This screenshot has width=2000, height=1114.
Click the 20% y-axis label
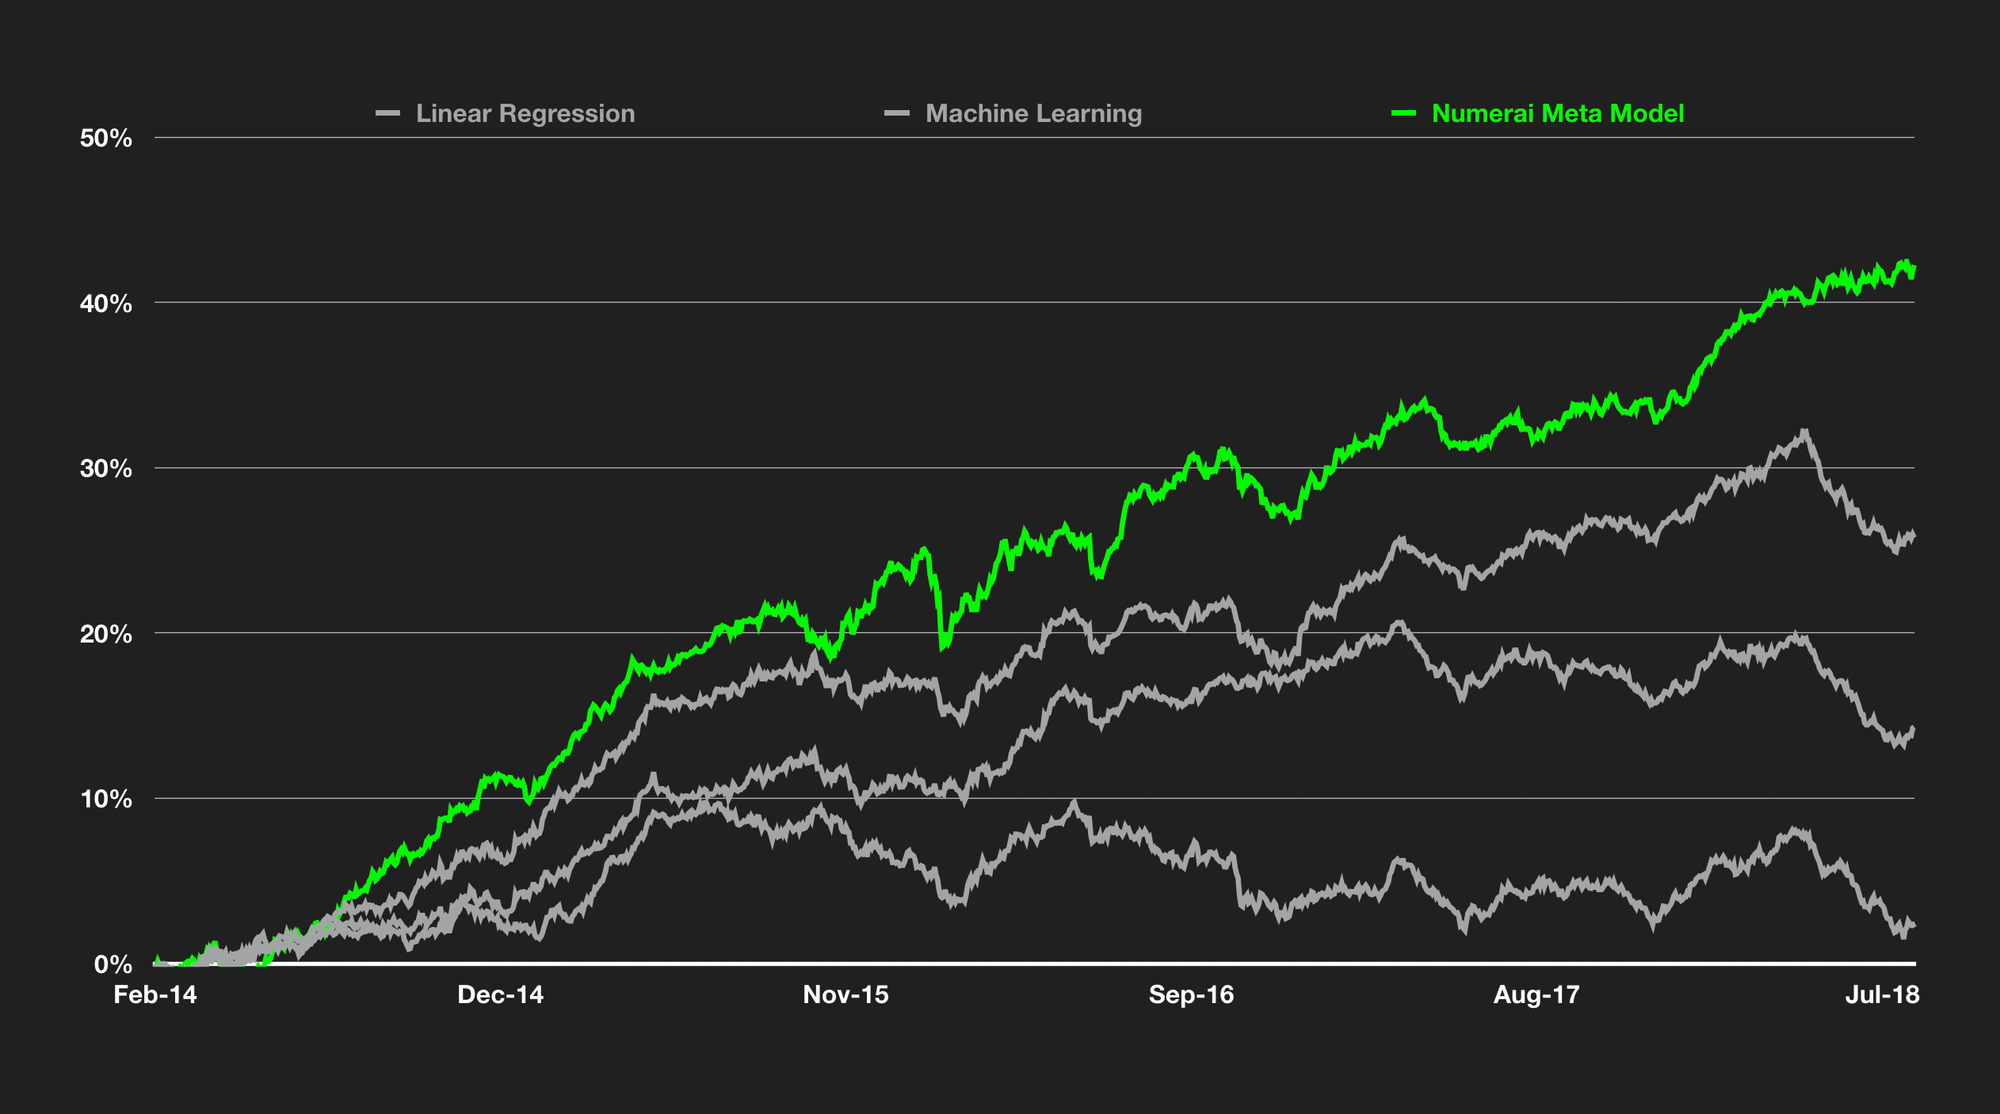tap(106, 634)
